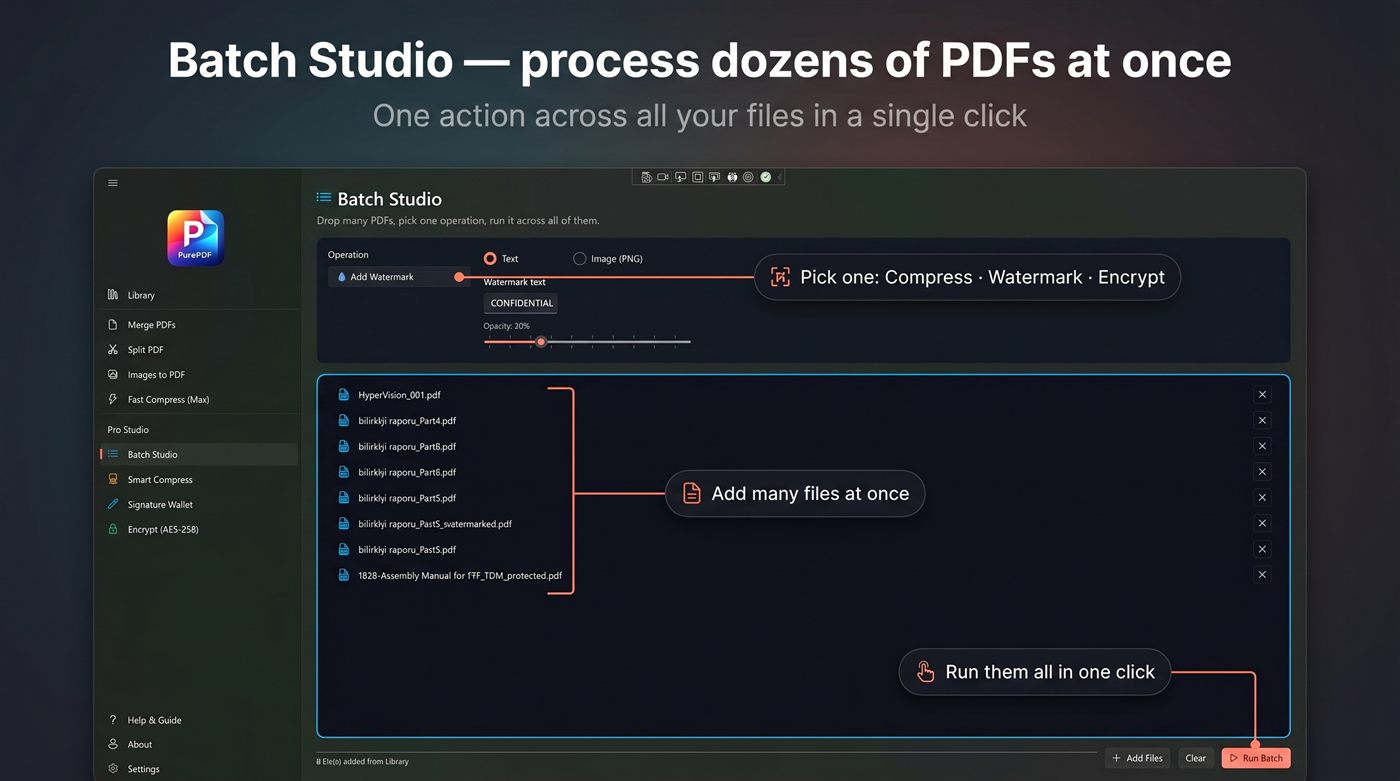Click the Add Files button
This screenshot has height=781, width=1400.
(x=1138, y=758)
